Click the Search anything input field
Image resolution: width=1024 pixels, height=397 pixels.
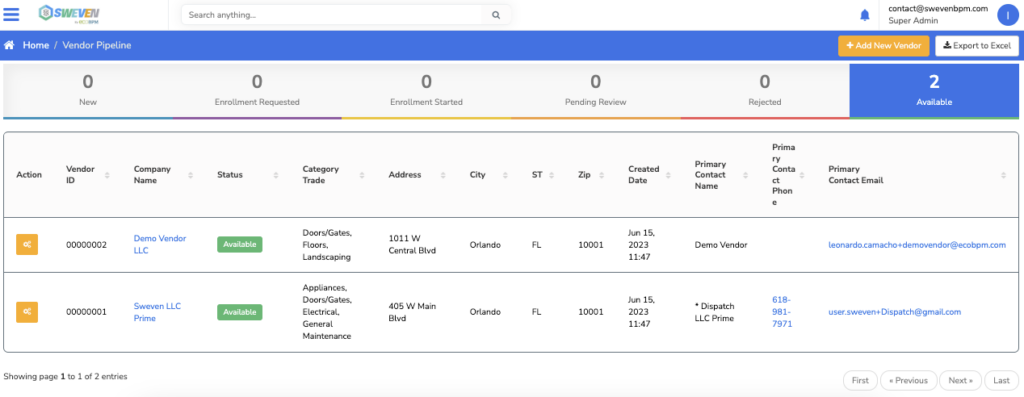(332, 14)
